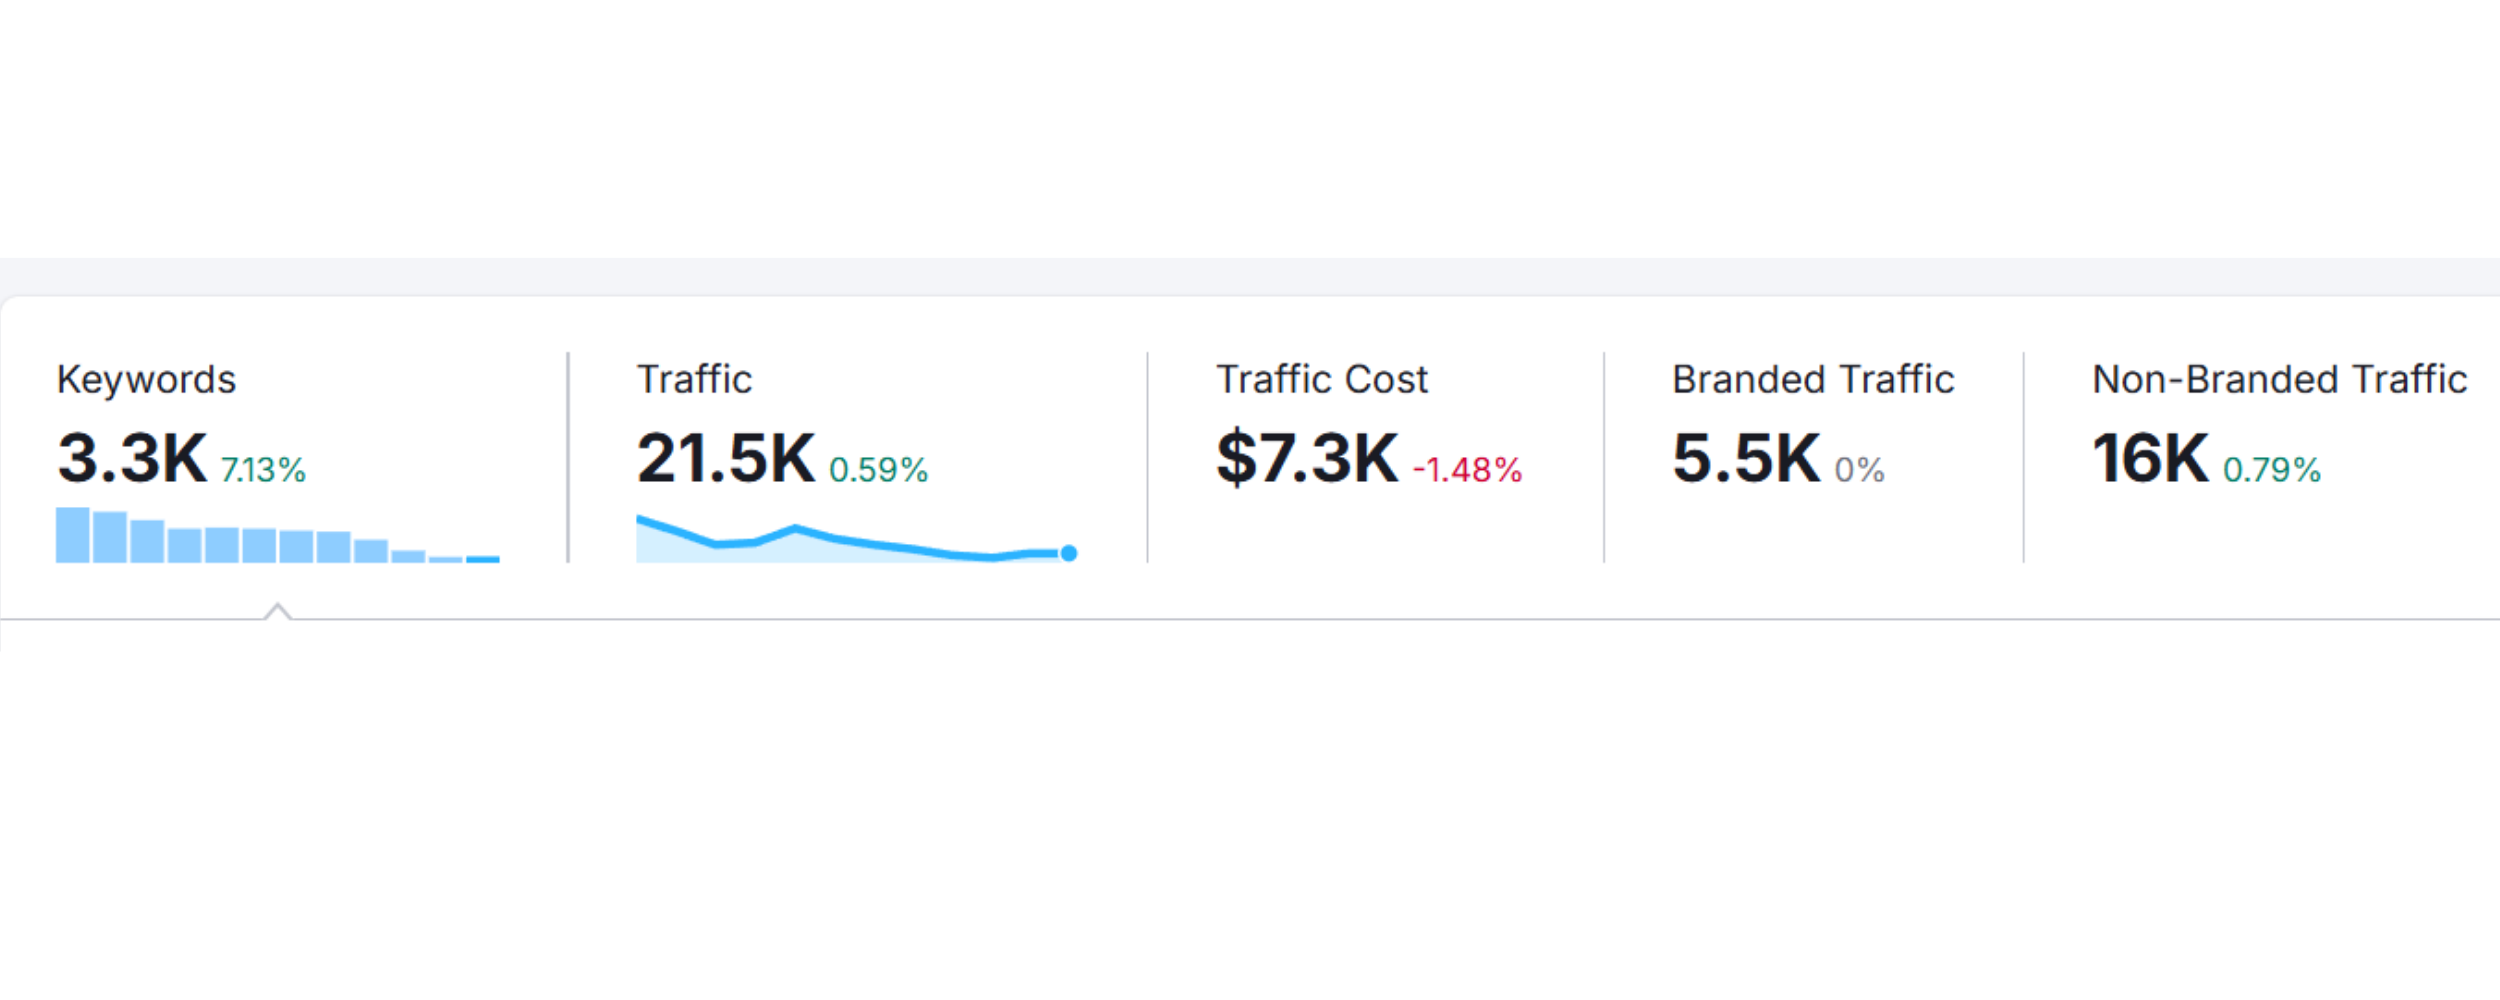Click the -1.48% traffic cost change

(1467, 470)
